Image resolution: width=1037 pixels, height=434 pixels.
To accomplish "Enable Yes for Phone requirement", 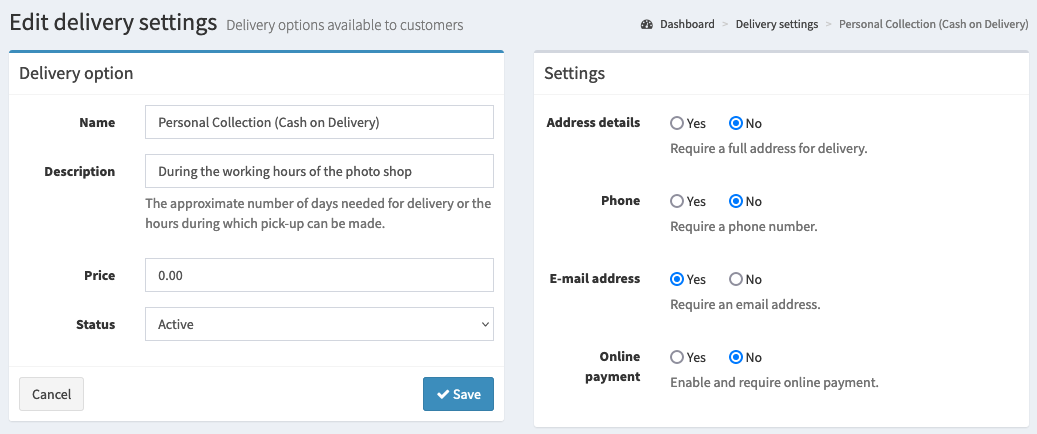I will pos(677,201).
